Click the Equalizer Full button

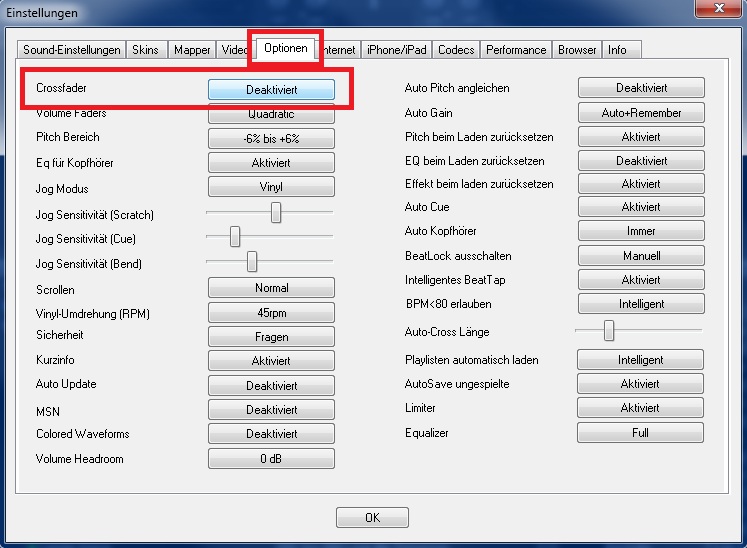tap(640, 433)
